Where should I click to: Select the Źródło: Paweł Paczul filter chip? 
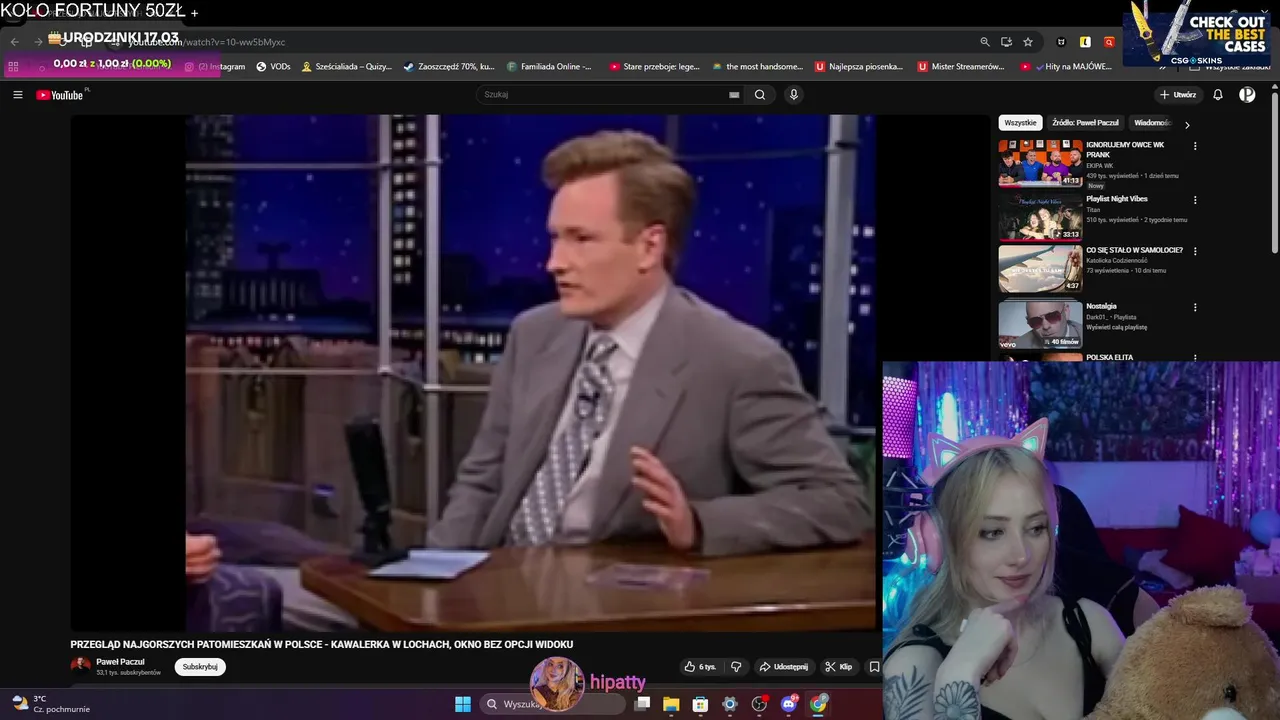pos(1085,123)
